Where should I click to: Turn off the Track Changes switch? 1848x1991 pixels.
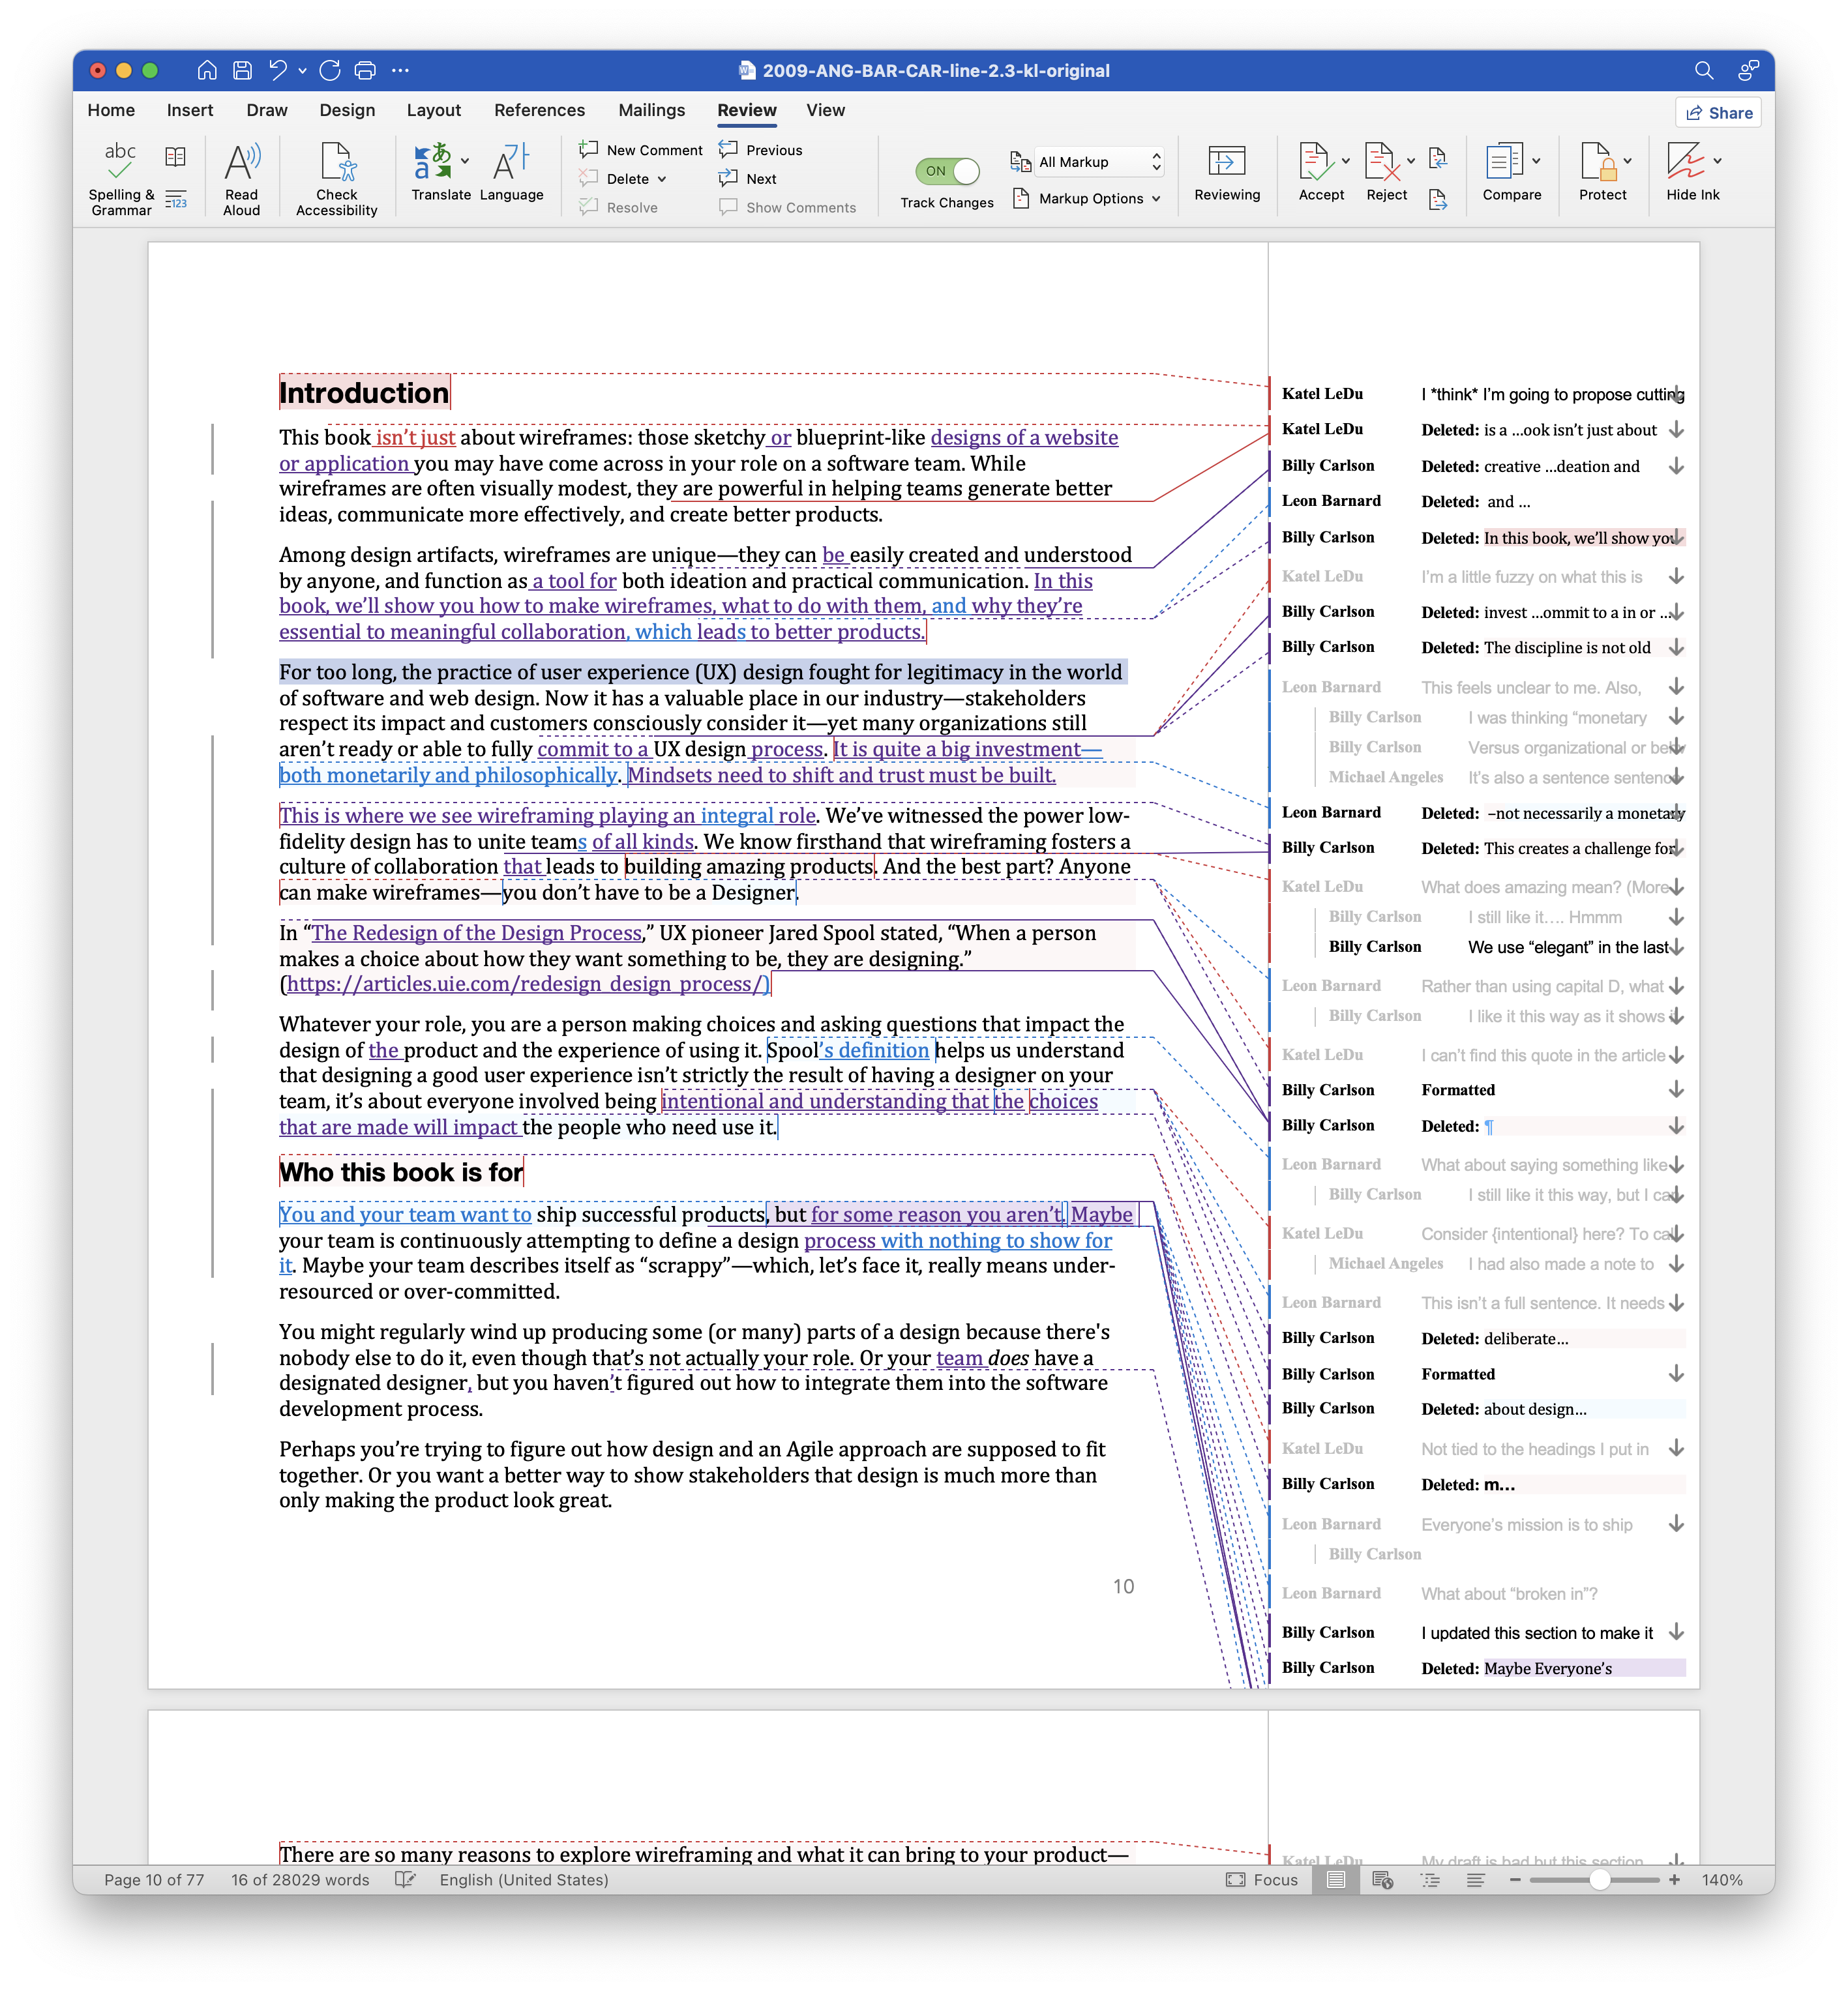(x=946, y=171)
